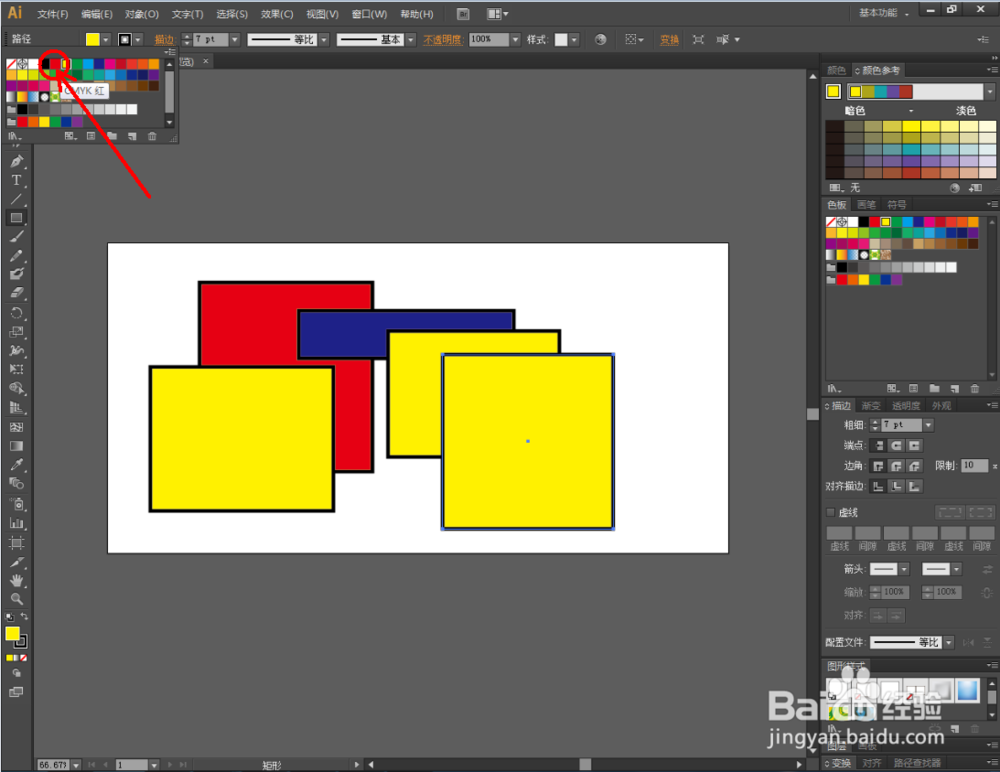
Task: Select the Type tool
Action: [x=17, y=181]
